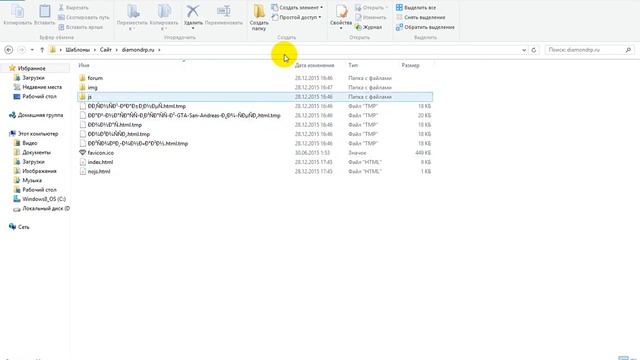
Task: Click the Сайт breadcrumb
Action: coord(106,50)
